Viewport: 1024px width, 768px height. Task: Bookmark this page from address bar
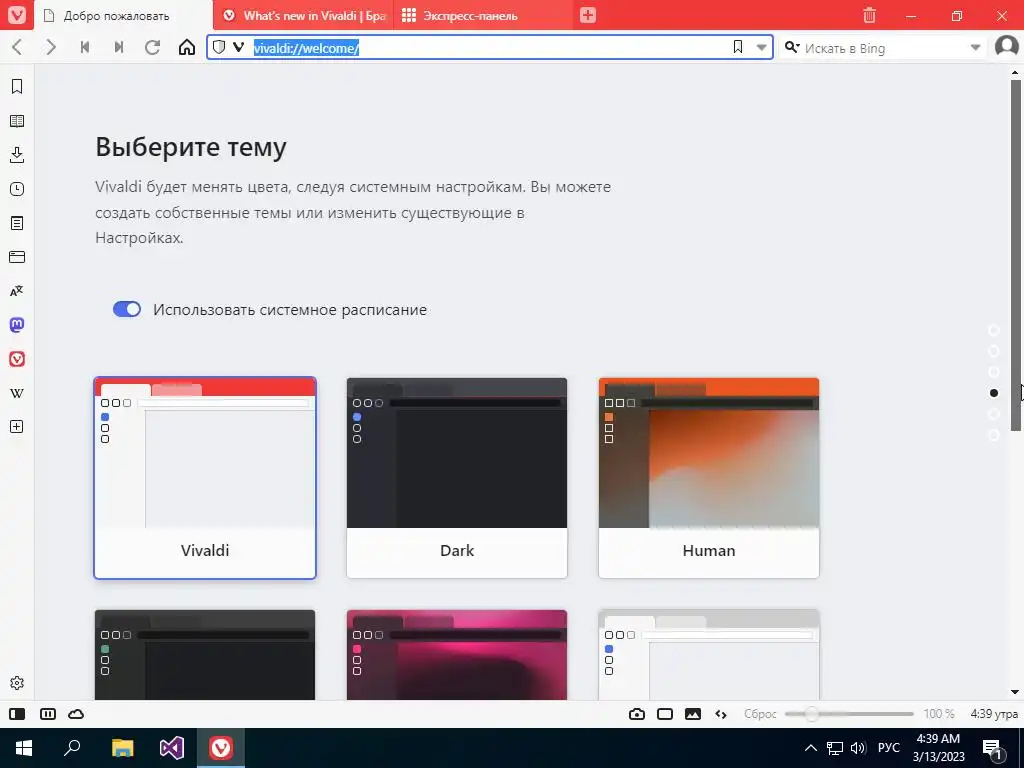click(x=738, y=47)
